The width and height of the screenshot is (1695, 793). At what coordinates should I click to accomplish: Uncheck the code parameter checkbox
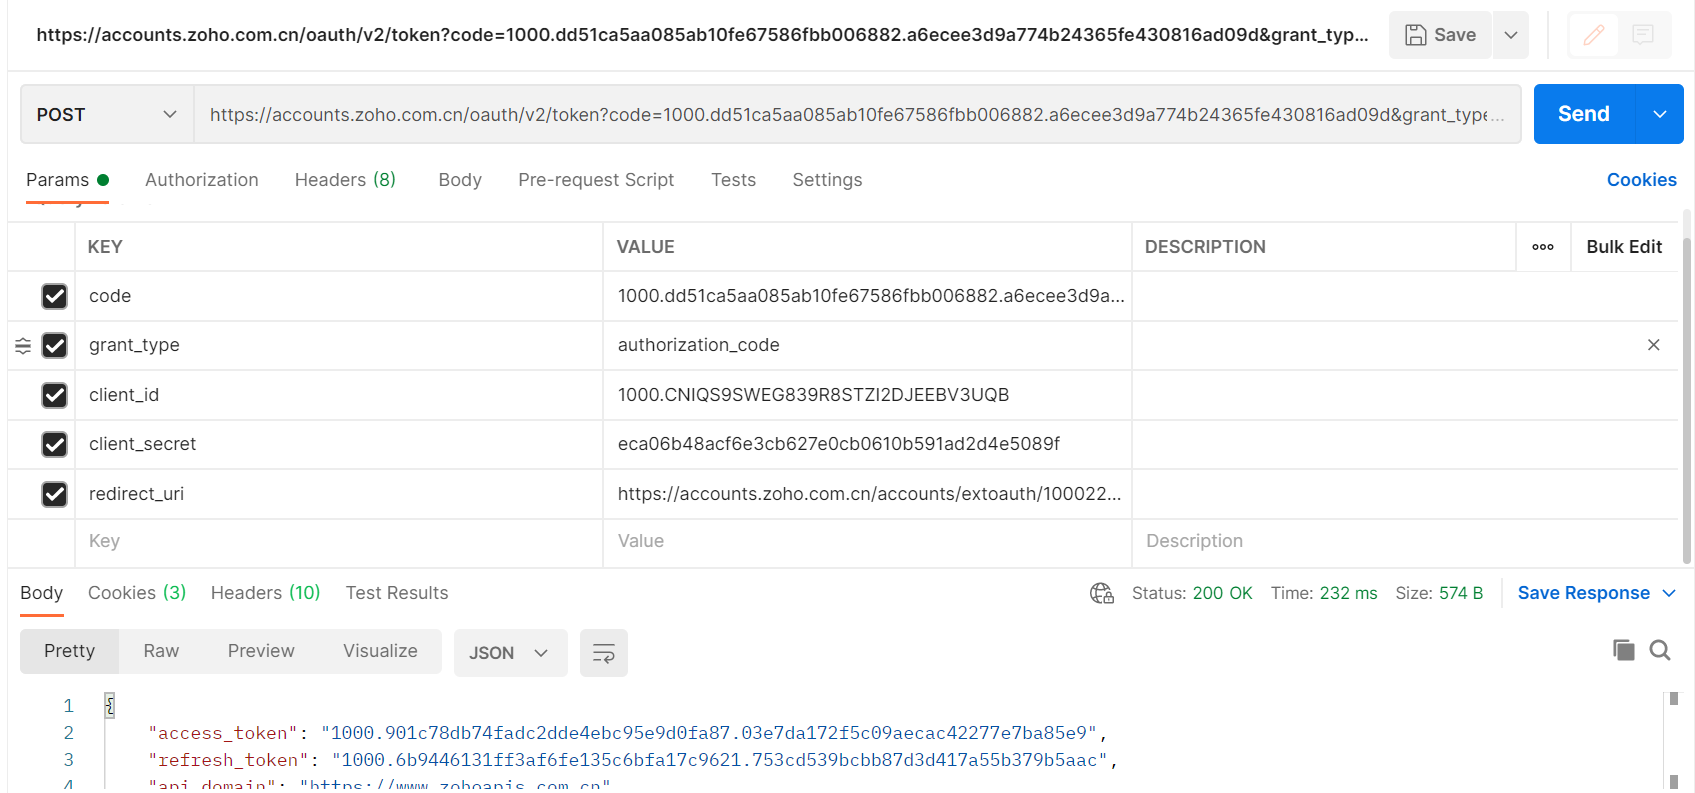pos(55,296)
